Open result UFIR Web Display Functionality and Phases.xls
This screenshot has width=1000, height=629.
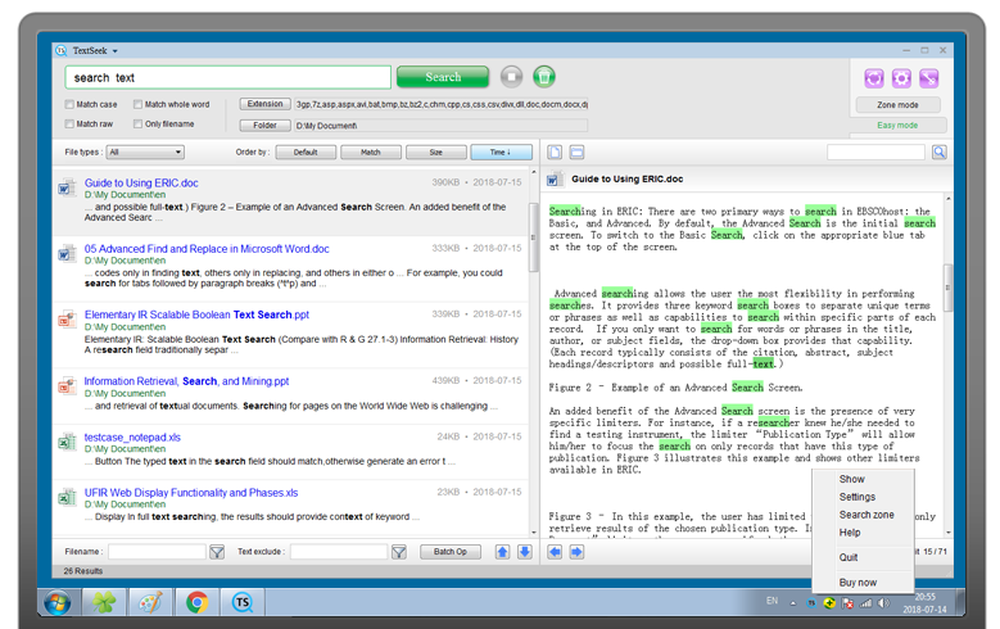[191, 492]
